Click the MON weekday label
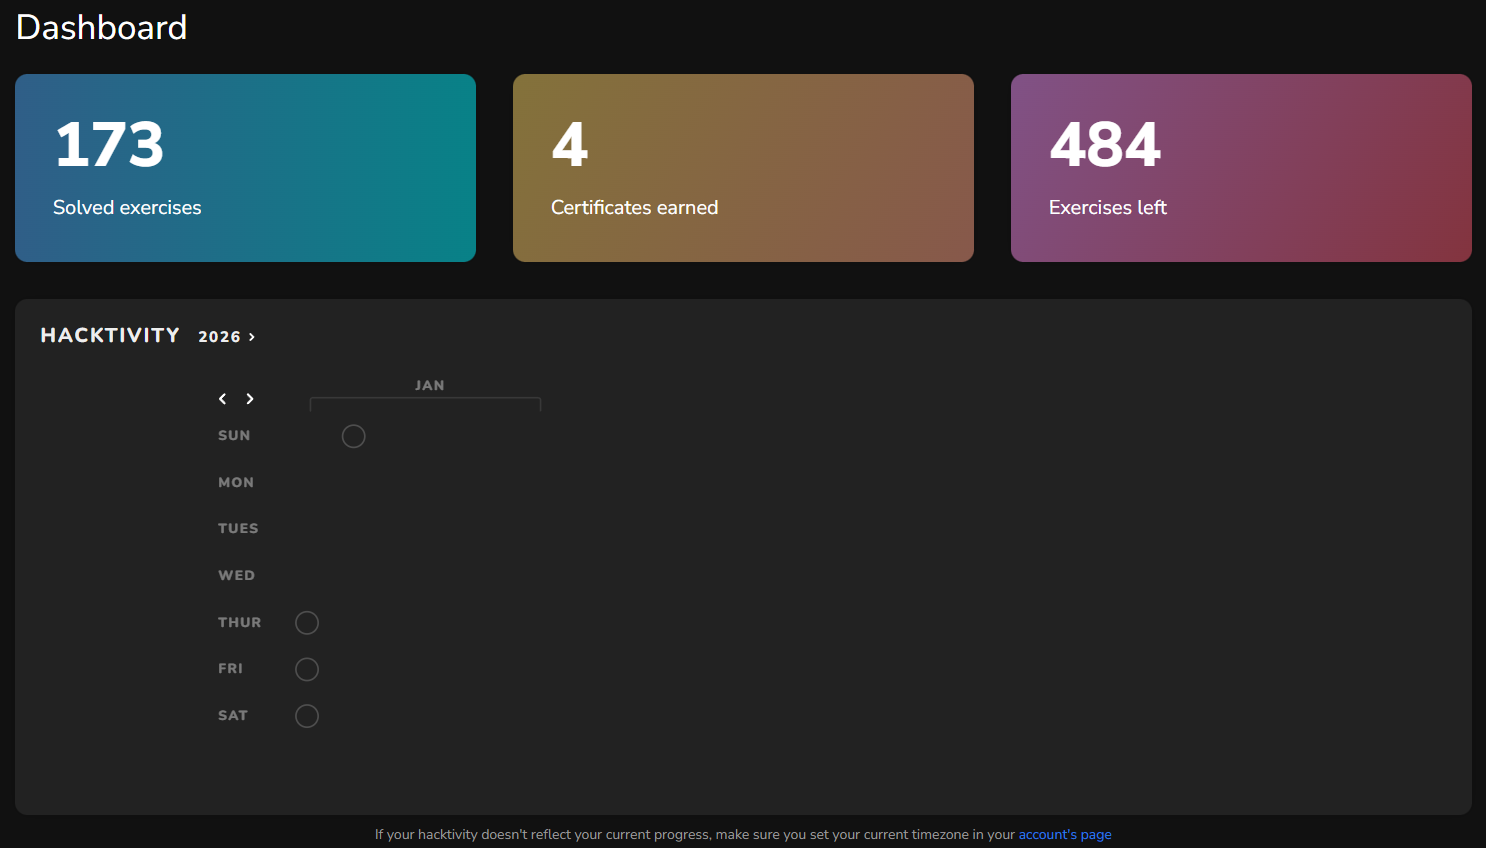 tap(236, 482)
